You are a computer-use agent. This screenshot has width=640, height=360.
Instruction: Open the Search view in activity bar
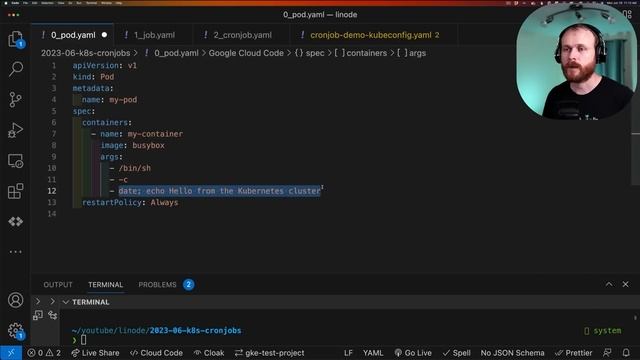click(x=16, y=69)
